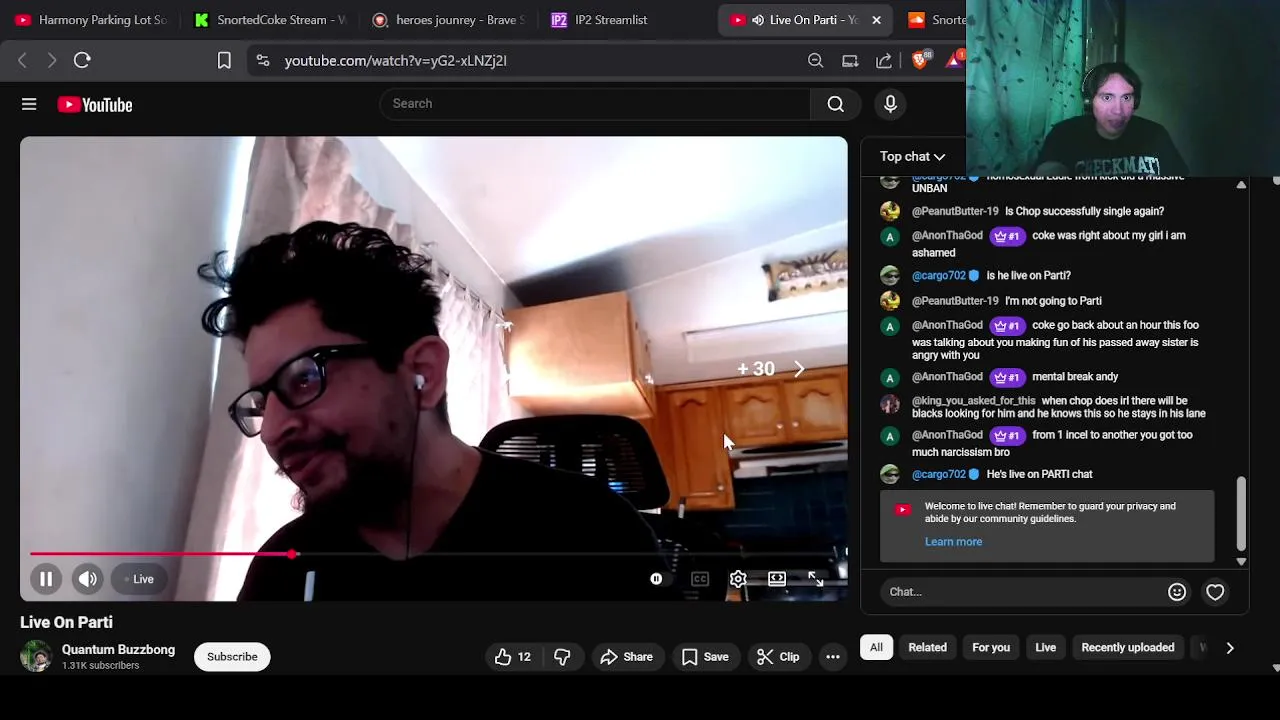Open player settings gear
This screenshot has height=720, width=1280.
(738, 579)
